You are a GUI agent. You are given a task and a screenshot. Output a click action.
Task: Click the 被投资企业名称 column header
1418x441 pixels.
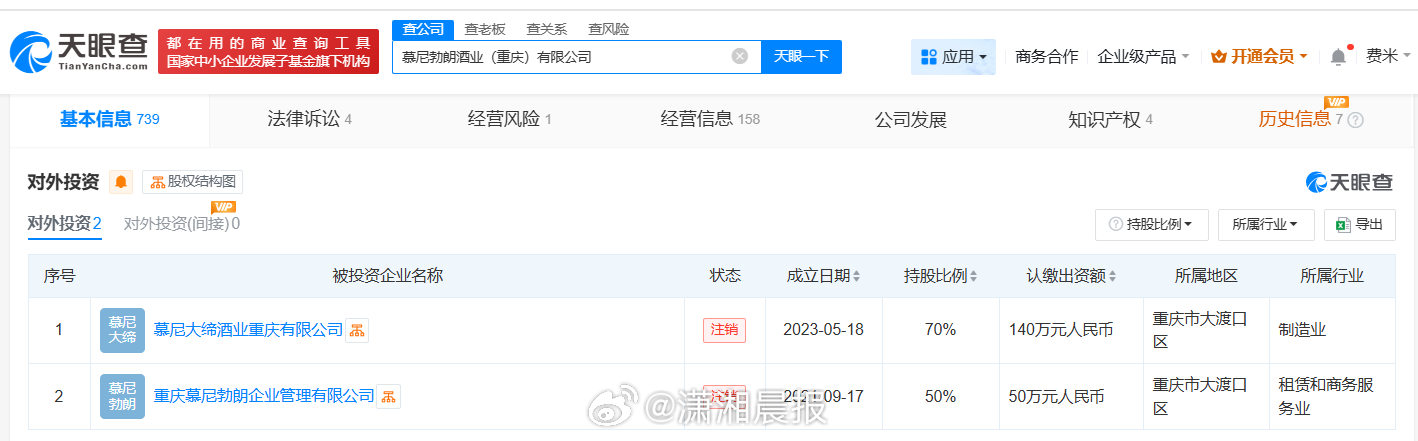coord(387,276)
